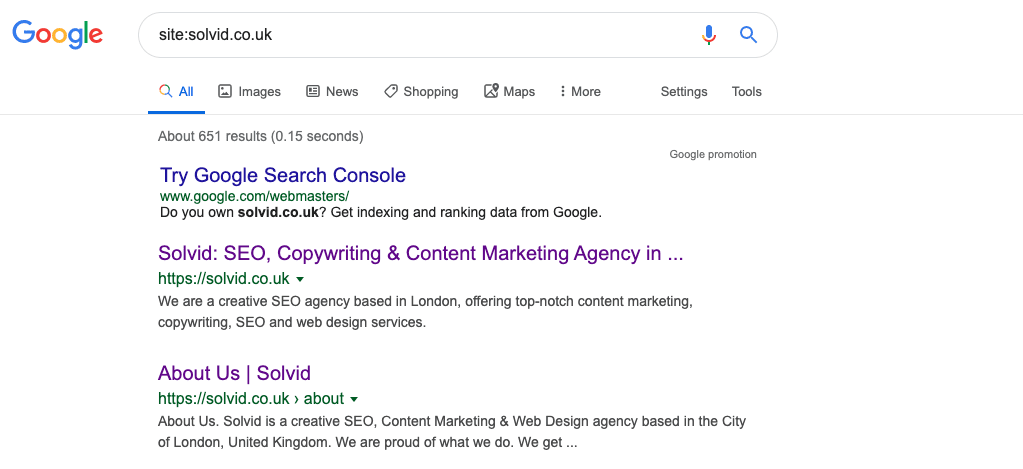The image size is (1023, 469).
Task: Start voice search with the microphone icon
Action: coord(709,35)
